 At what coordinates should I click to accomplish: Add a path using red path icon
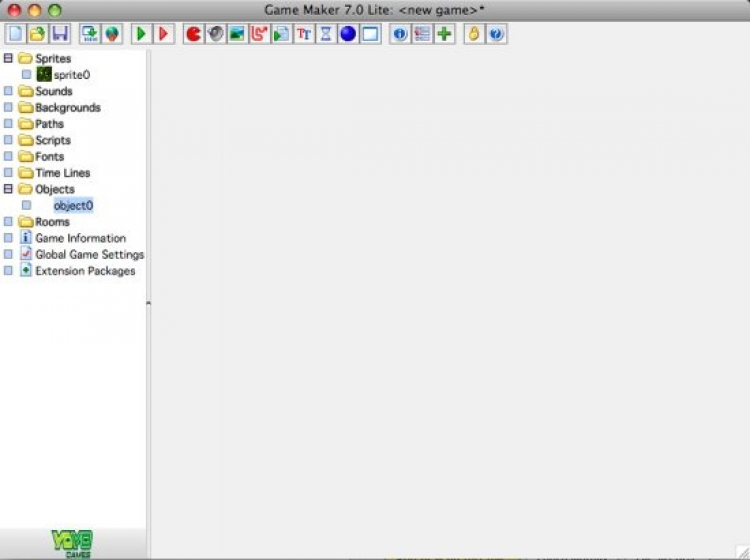(x=259, y=34)
